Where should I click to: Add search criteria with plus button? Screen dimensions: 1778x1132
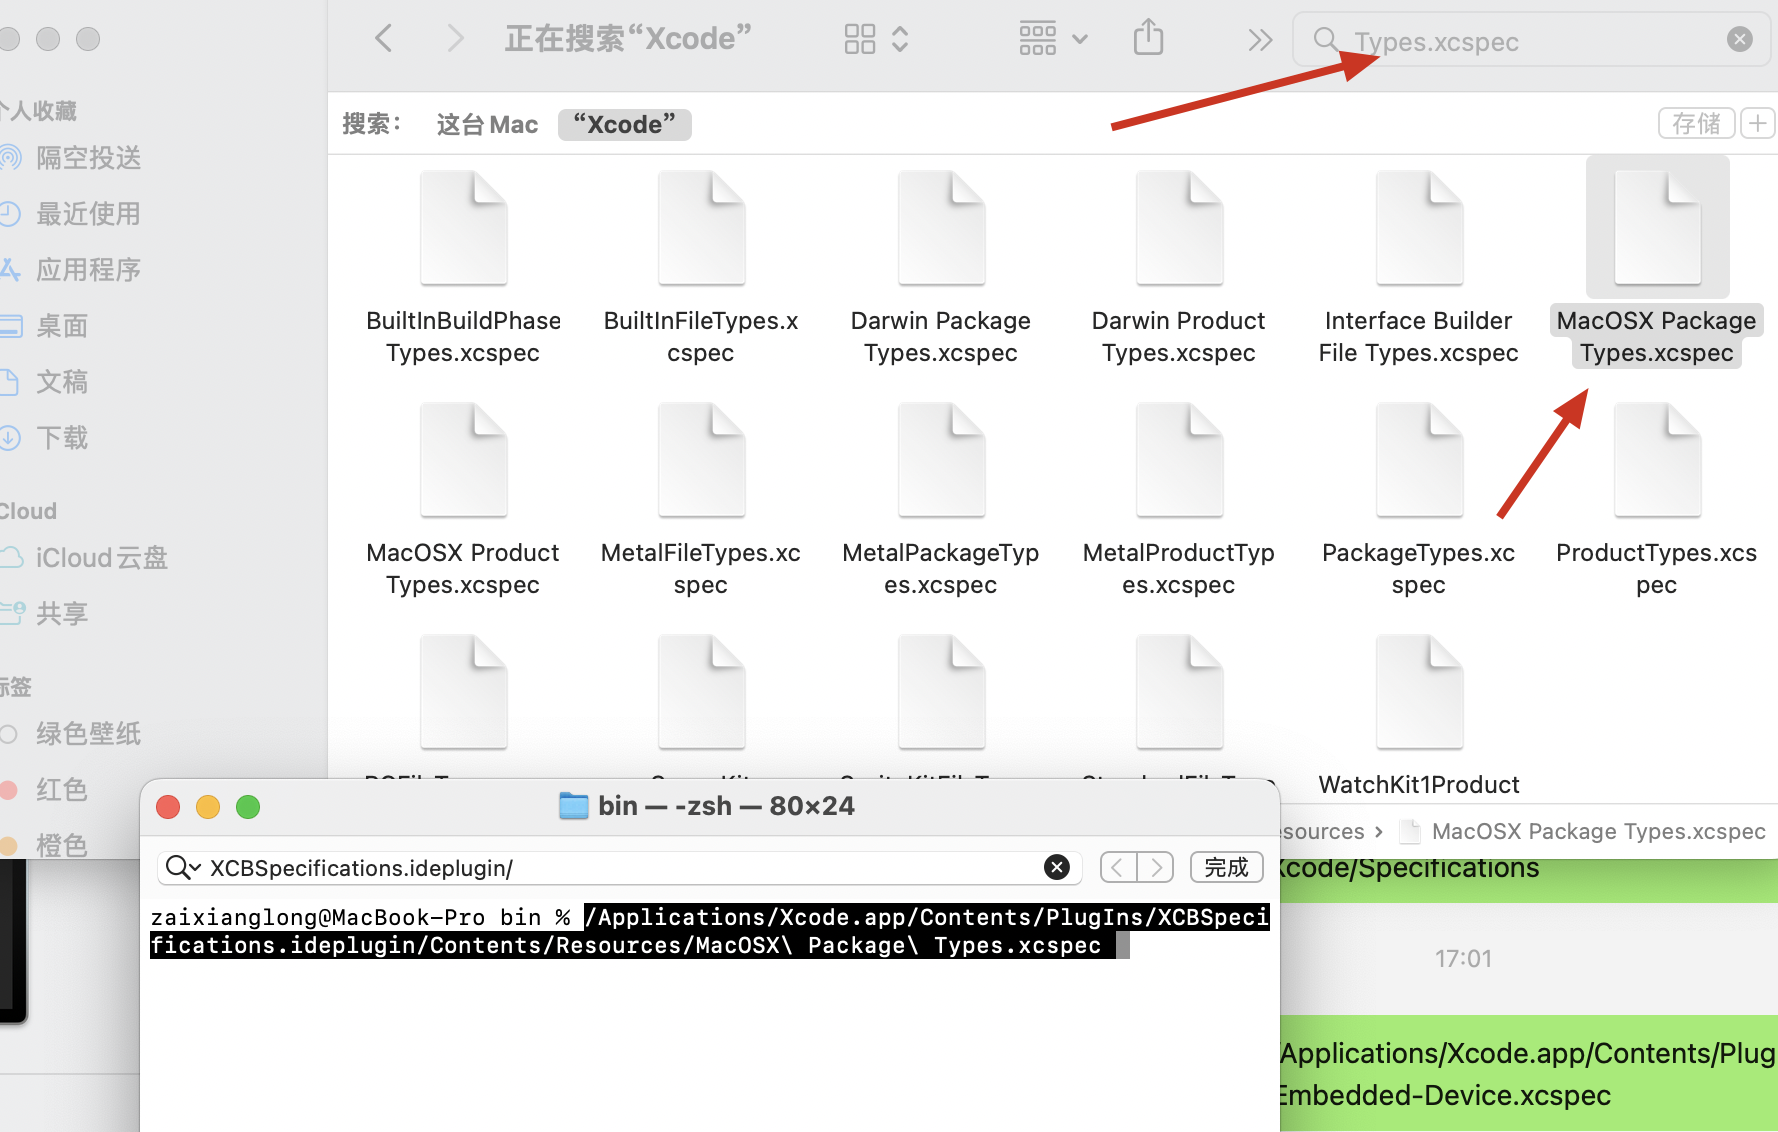pyautogui.click(x=1758, y=123)
